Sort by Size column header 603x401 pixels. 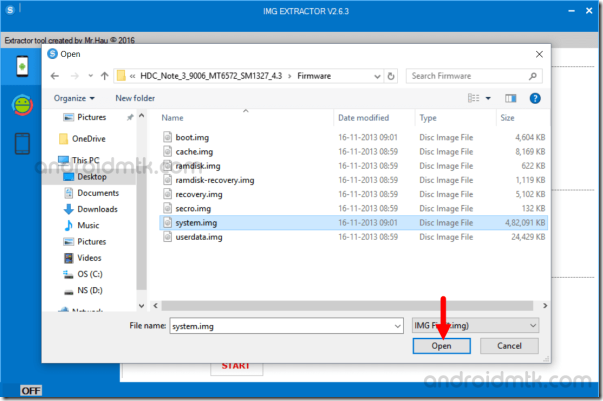[507, 118]
